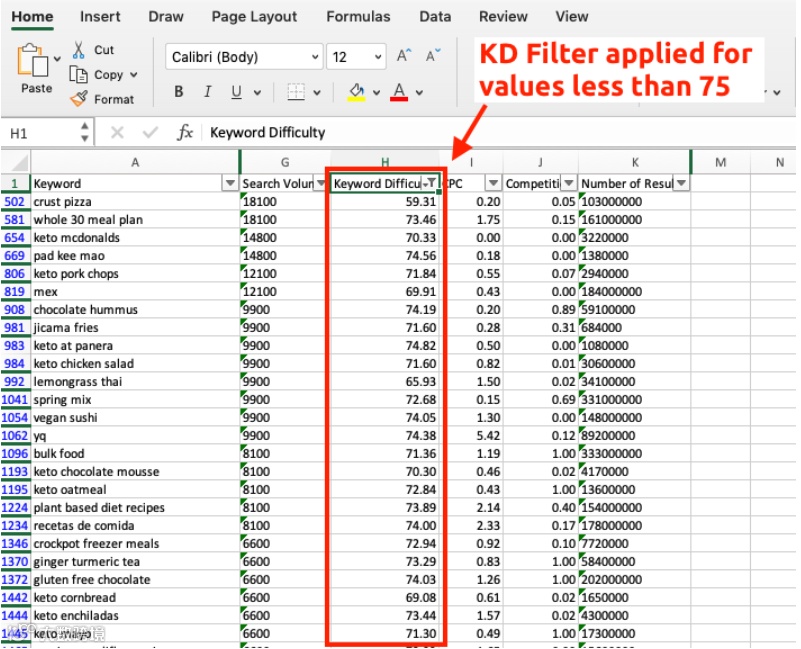Click the fx insert function icon
This screenshot has height=649, width=801.
pos(185,132)
